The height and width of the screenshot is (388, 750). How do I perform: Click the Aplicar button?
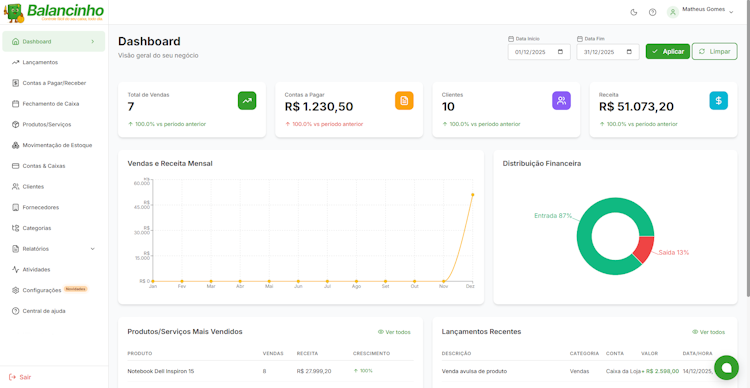[668, 51]
